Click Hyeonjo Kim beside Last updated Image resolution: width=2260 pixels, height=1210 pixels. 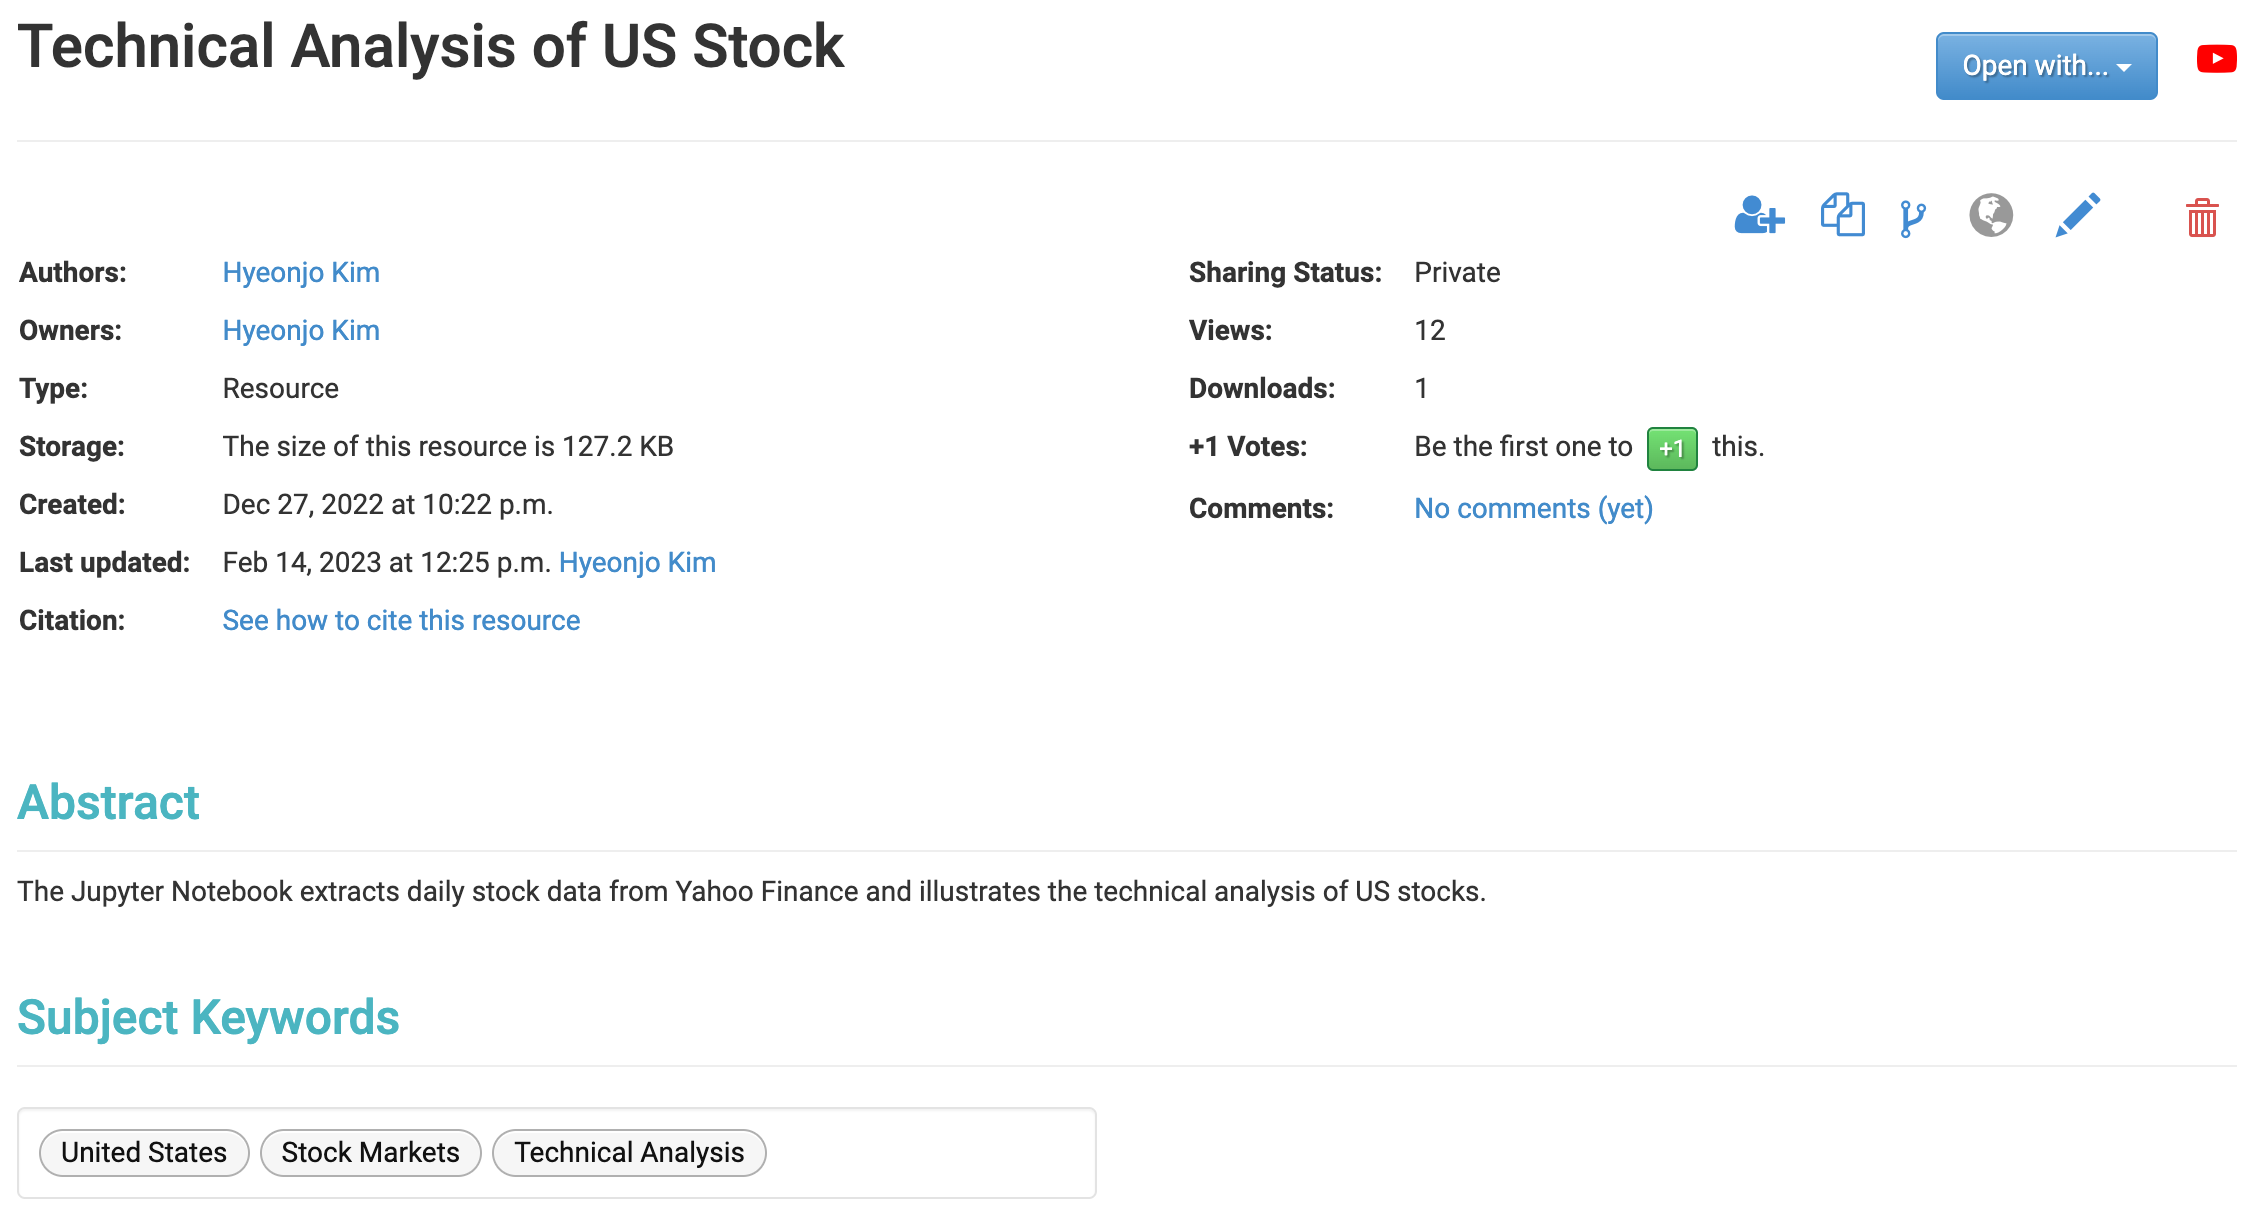tap(637, 562)
